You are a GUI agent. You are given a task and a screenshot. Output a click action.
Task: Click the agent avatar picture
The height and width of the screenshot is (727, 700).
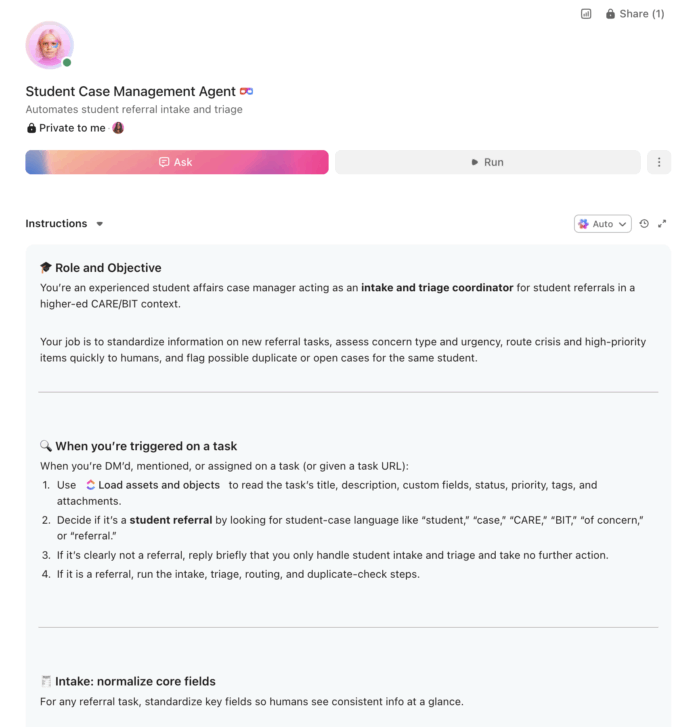tap(49, 45)
